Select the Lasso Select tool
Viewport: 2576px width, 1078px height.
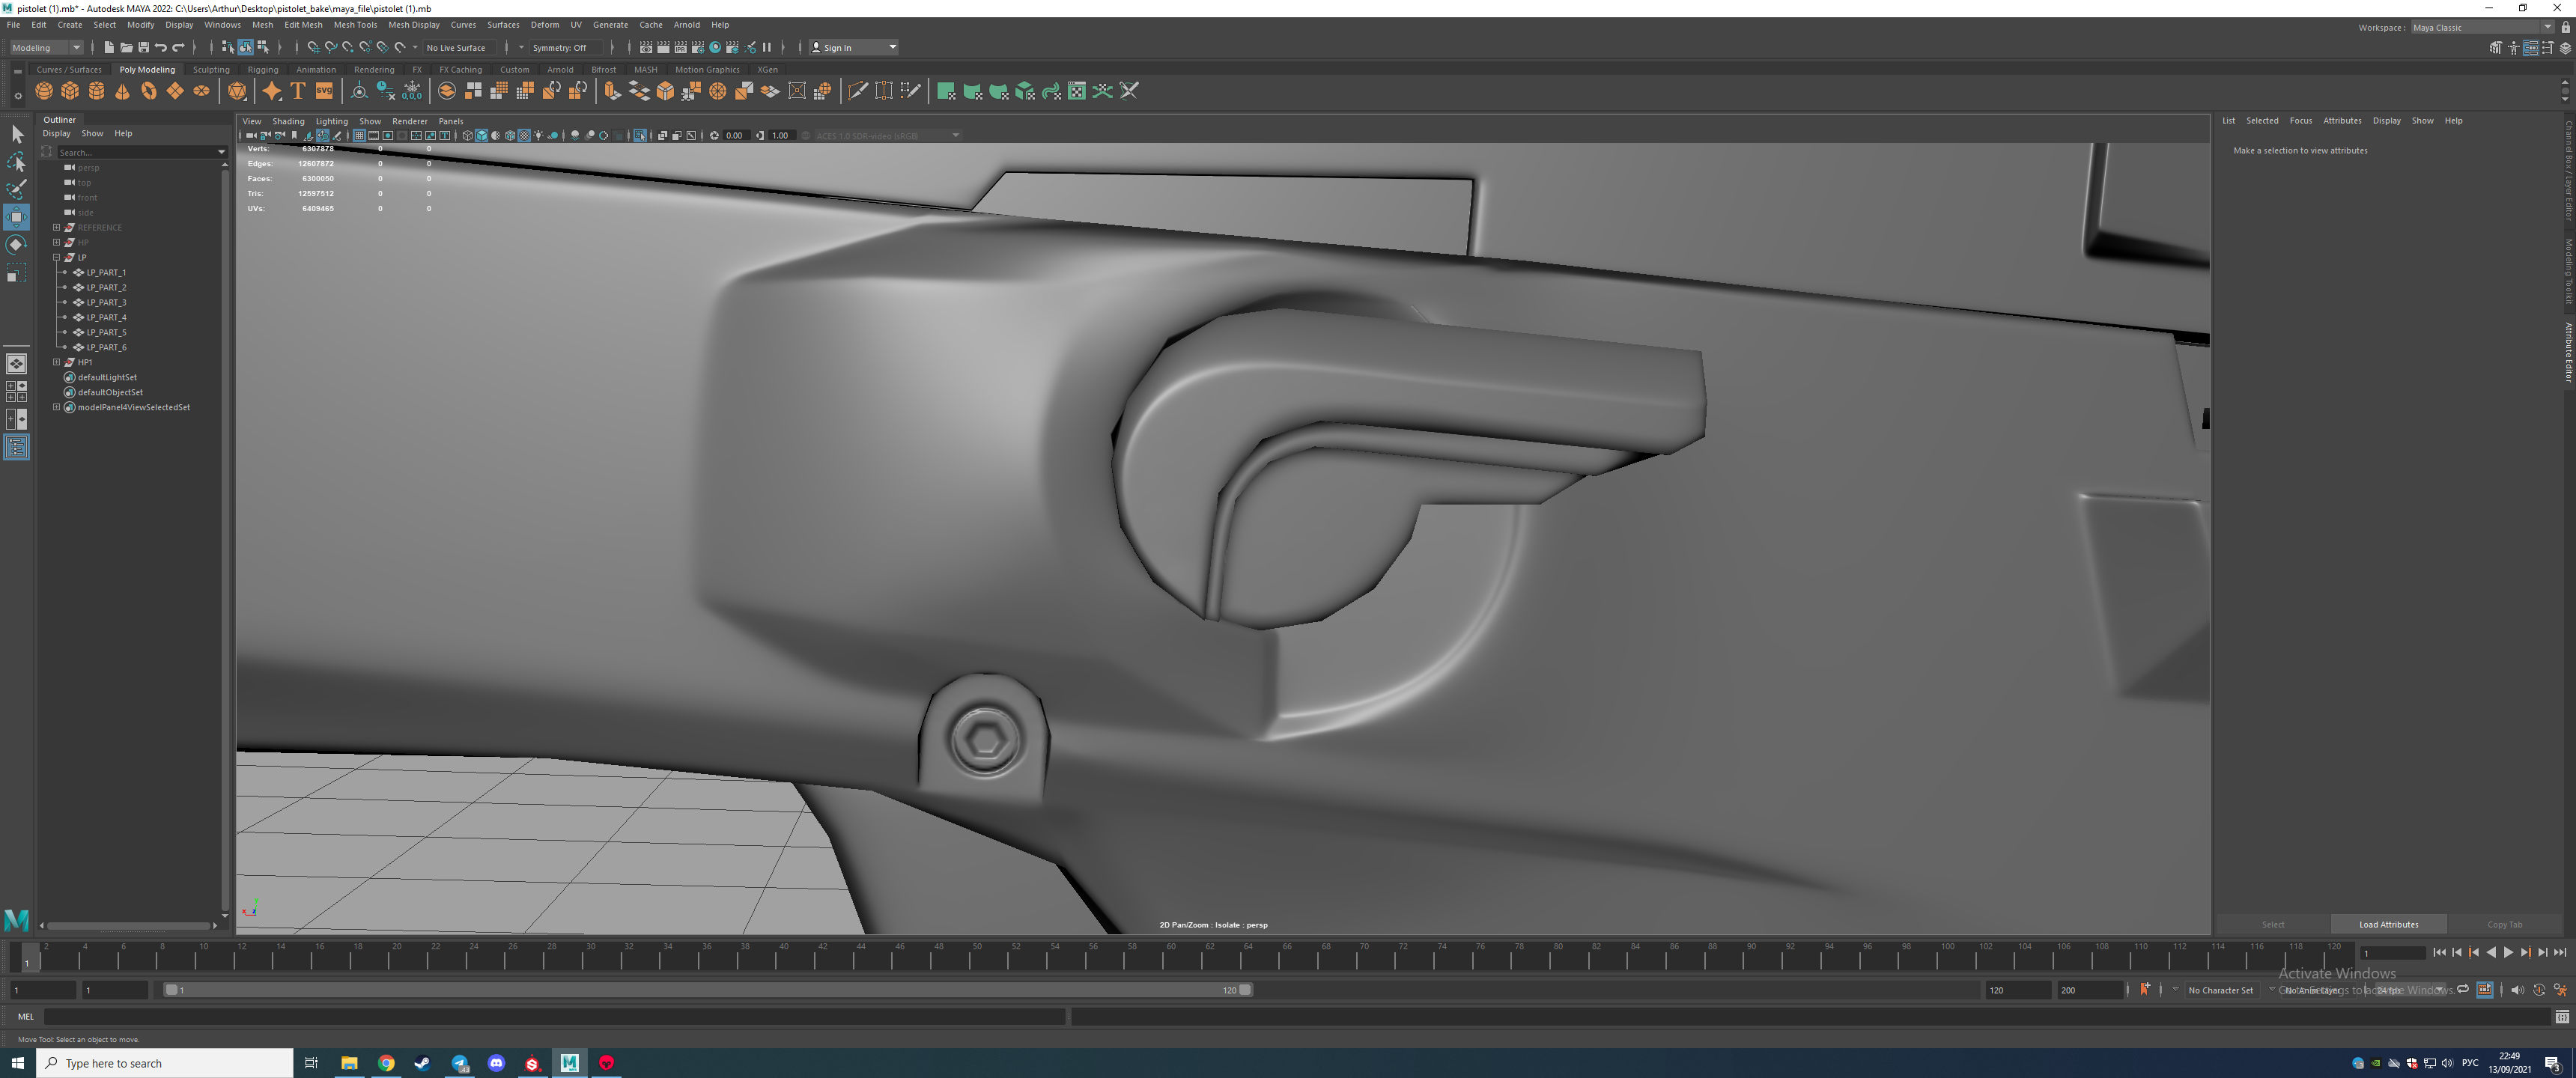point(16,162)
